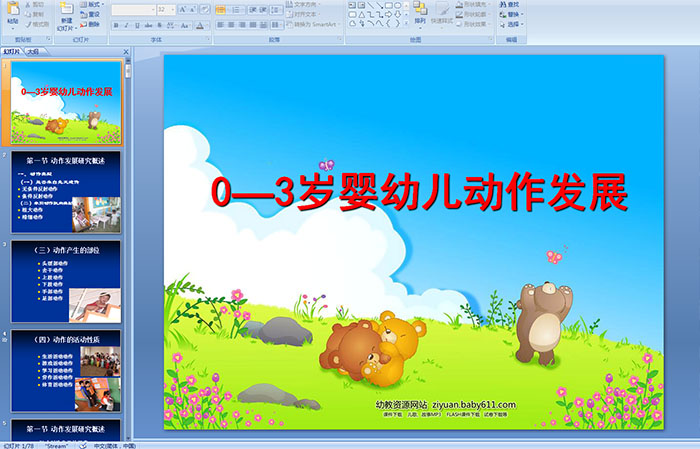The image size is (700, 449).
Task: Open the font size dropdown
Action: pyautogui.click(x=172, y=10)
